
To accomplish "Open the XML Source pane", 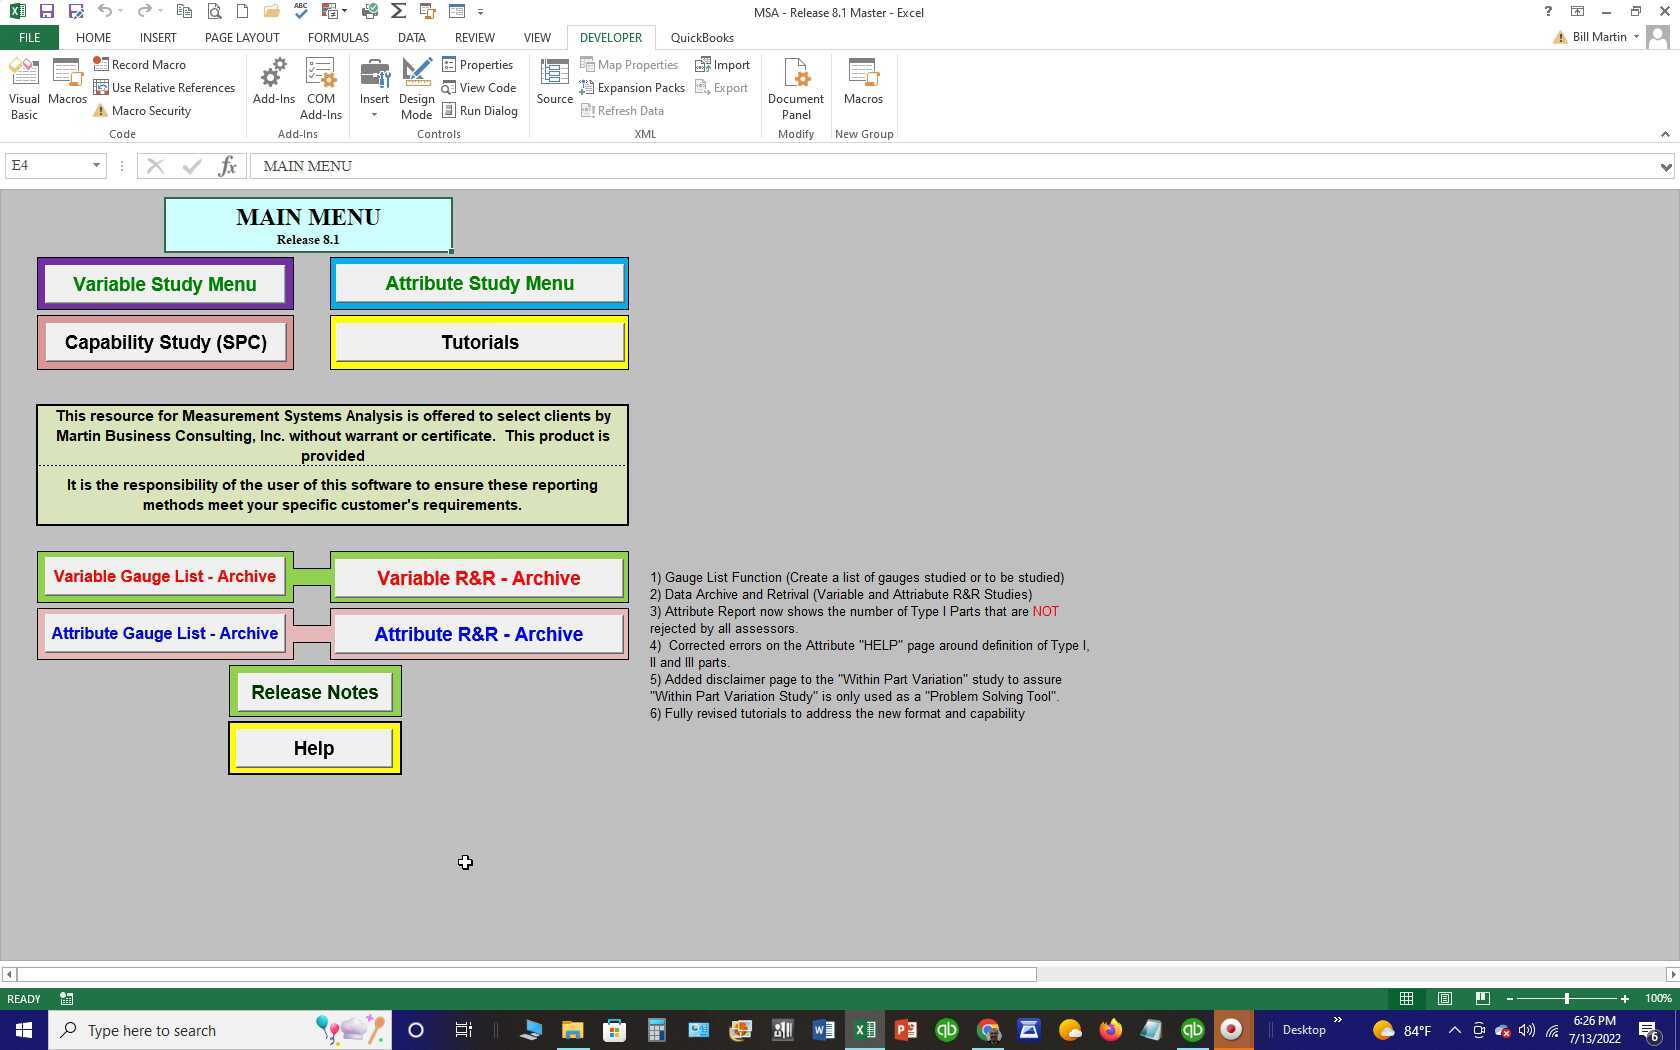I will [553, 84].
